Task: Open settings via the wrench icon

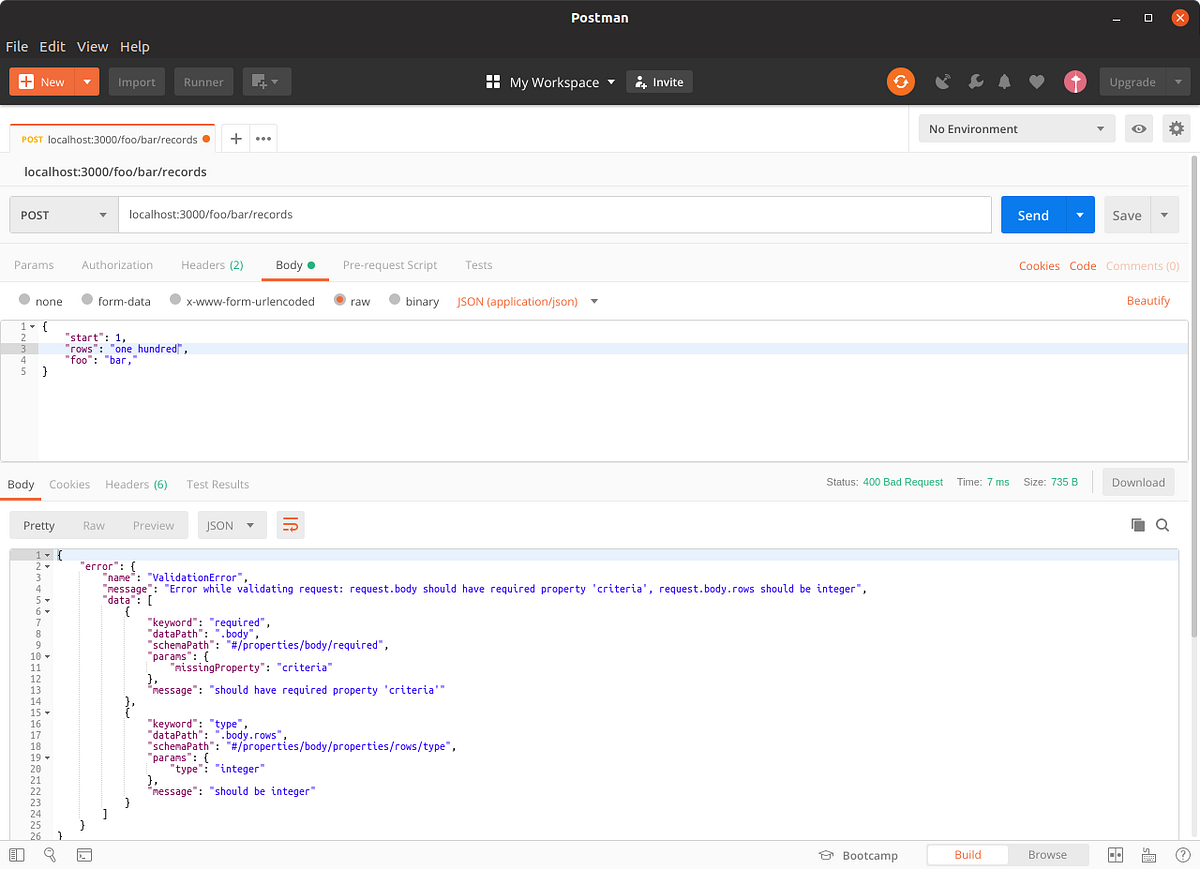Action: 974,82
